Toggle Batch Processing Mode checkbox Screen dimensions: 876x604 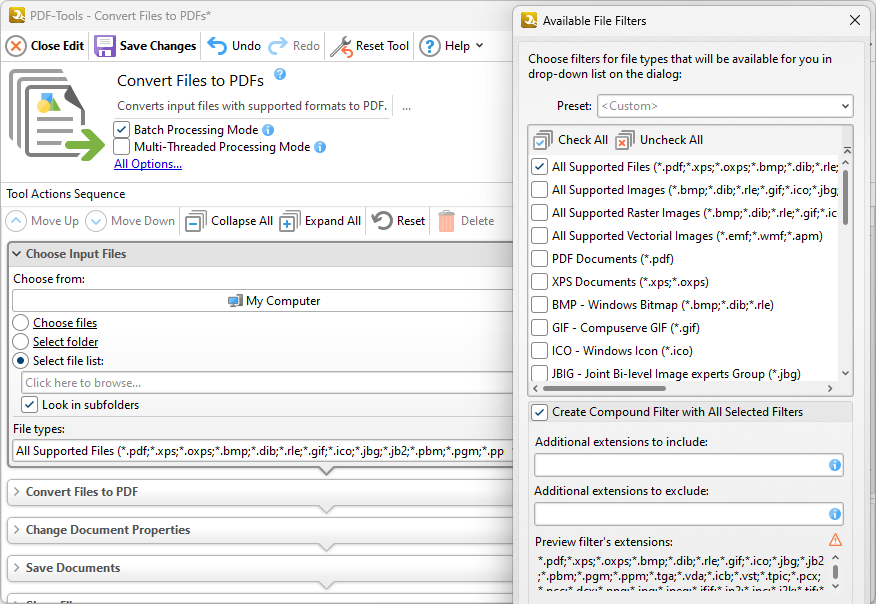click(x=121, y=130)
